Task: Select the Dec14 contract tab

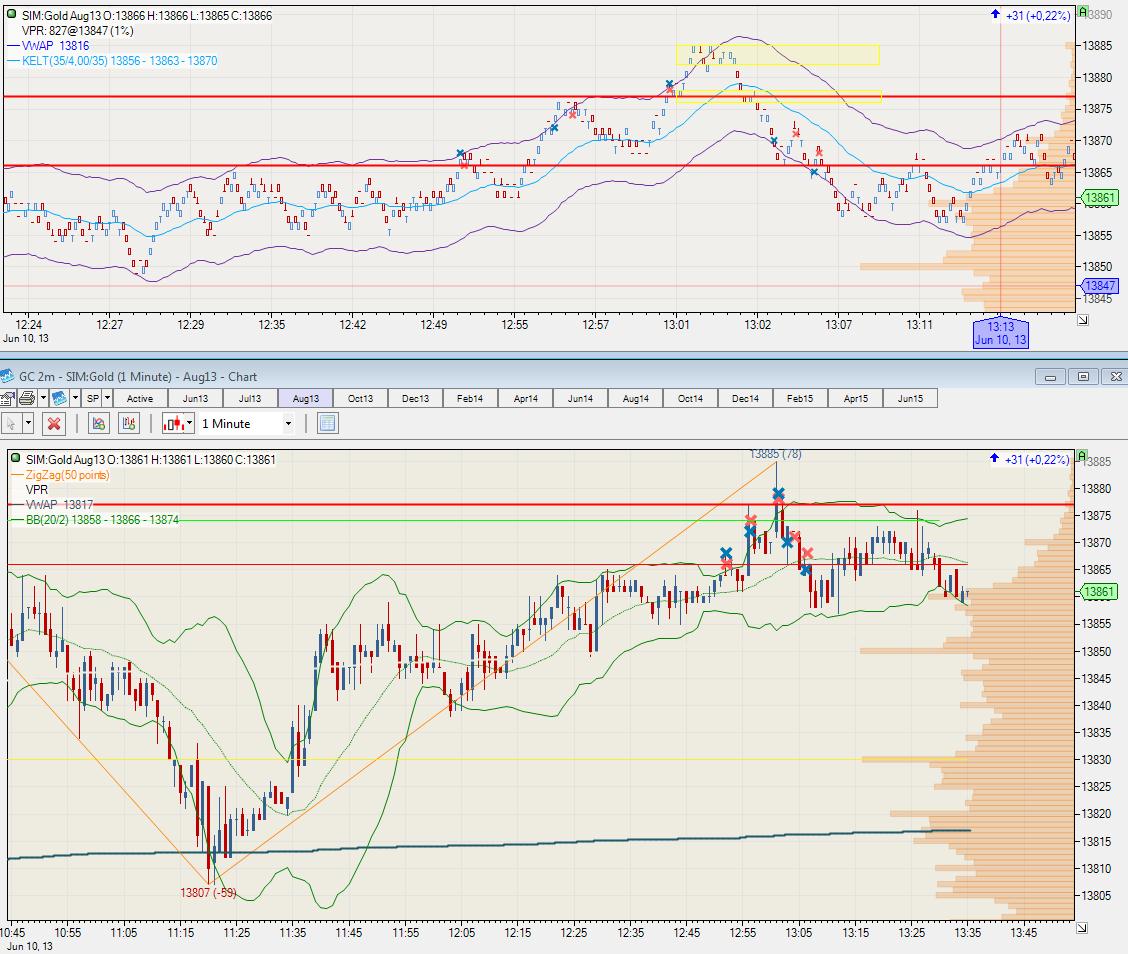Action: [745, 399]
